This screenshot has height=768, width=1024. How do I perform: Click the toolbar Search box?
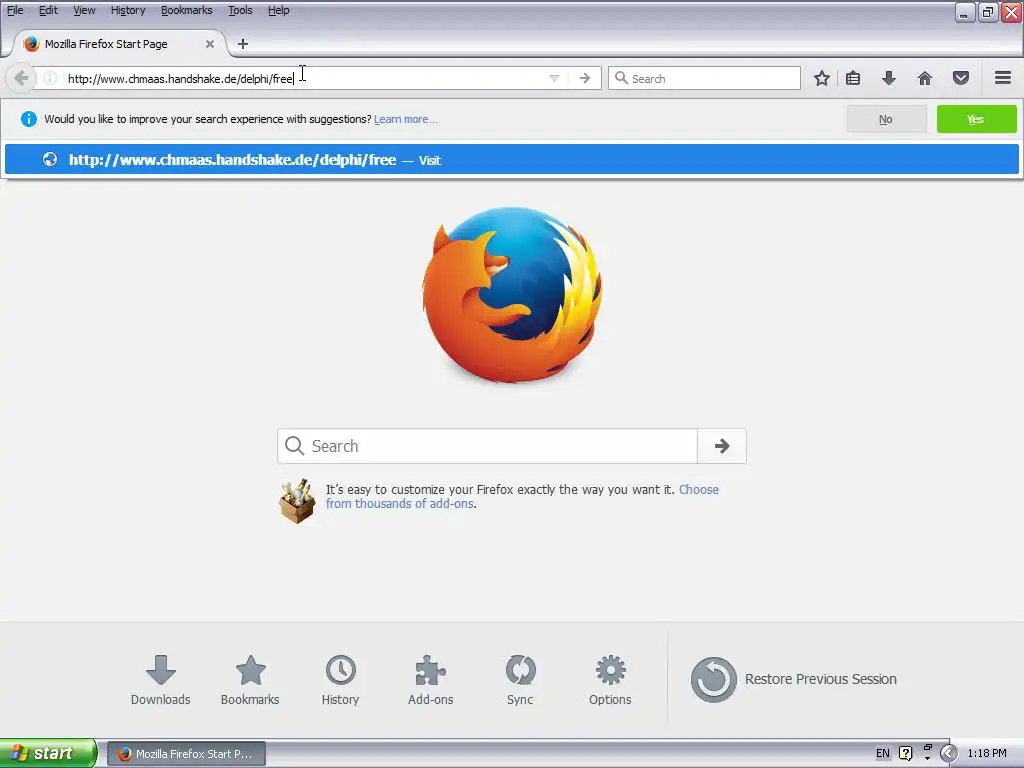704,78
